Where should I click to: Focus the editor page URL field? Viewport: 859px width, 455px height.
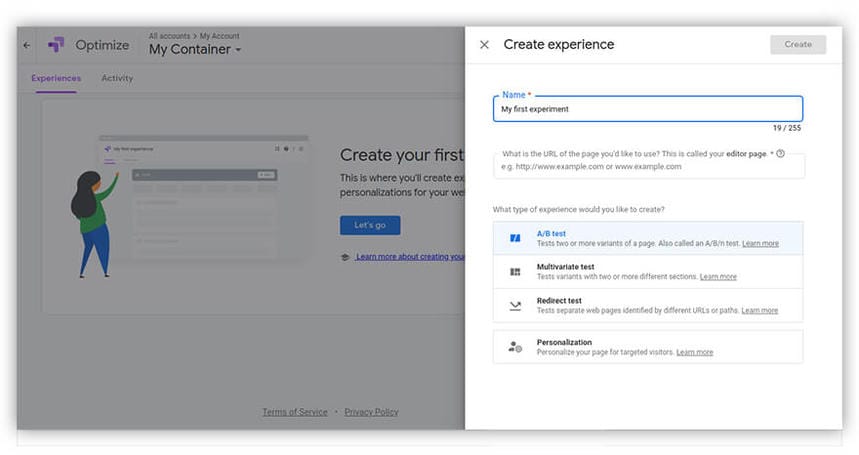647,166
